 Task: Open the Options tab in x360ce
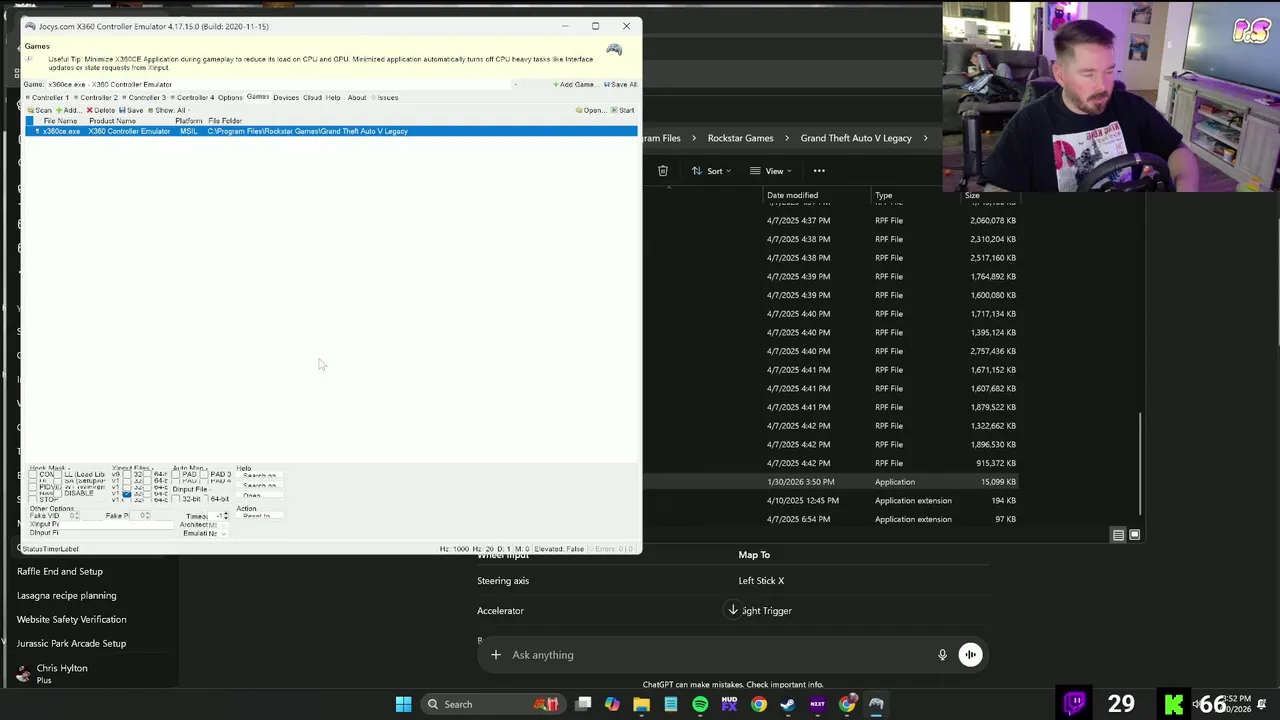point(230,98)
